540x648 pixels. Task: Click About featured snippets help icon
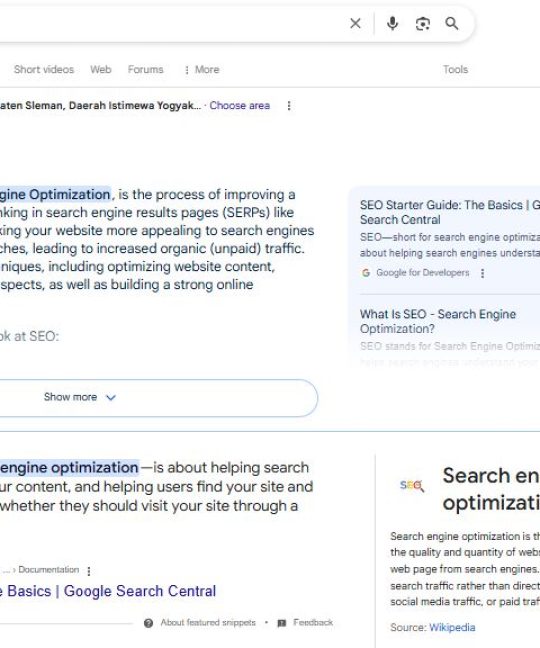[148, 623]
